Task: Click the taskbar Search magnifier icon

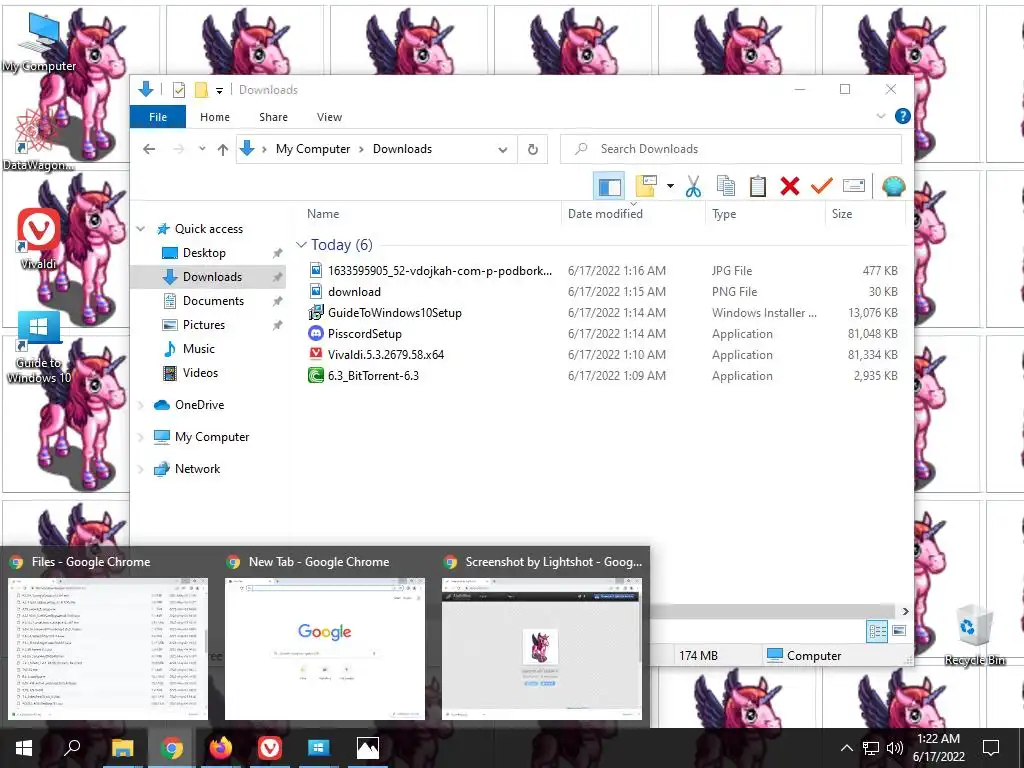Action: click(72, 748)
